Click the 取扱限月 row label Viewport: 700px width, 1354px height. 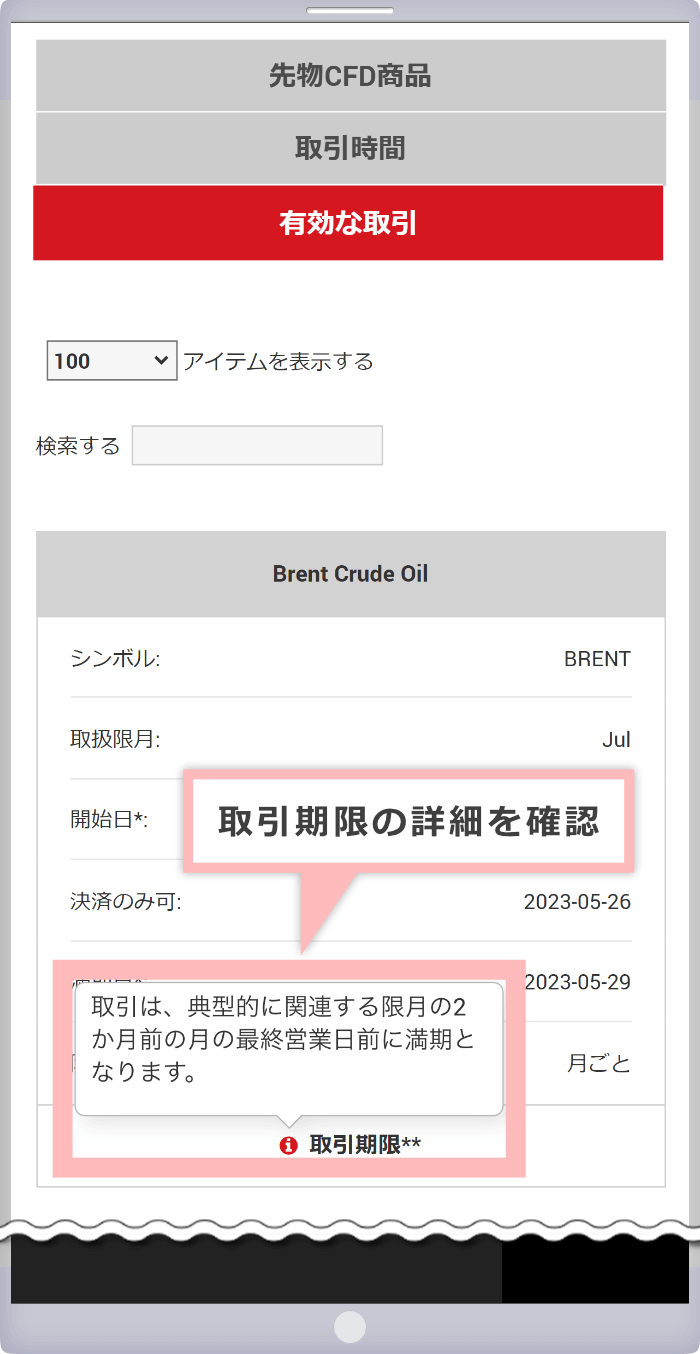[x=115, y=740]
